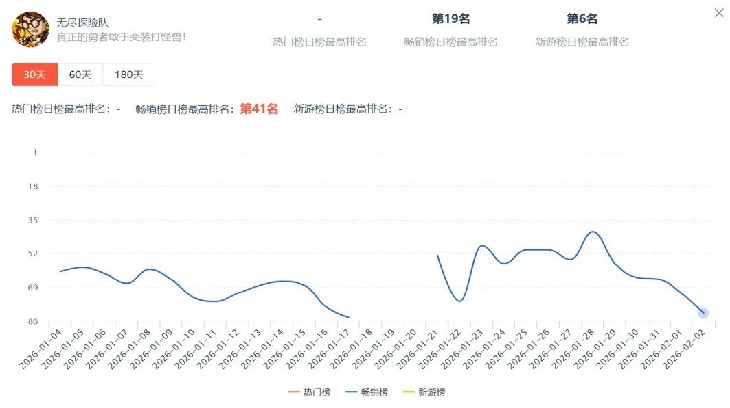730x408 pixels.
Task: Close the ranking chart popup
Action: [718, 13]
